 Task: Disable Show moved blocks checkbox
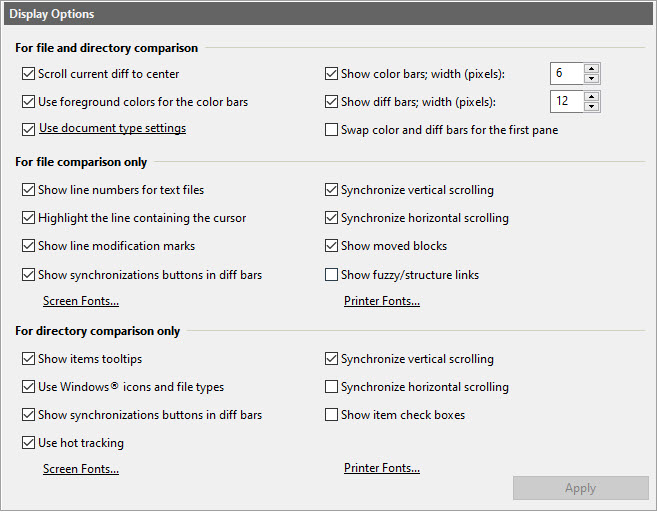(332, 246)
